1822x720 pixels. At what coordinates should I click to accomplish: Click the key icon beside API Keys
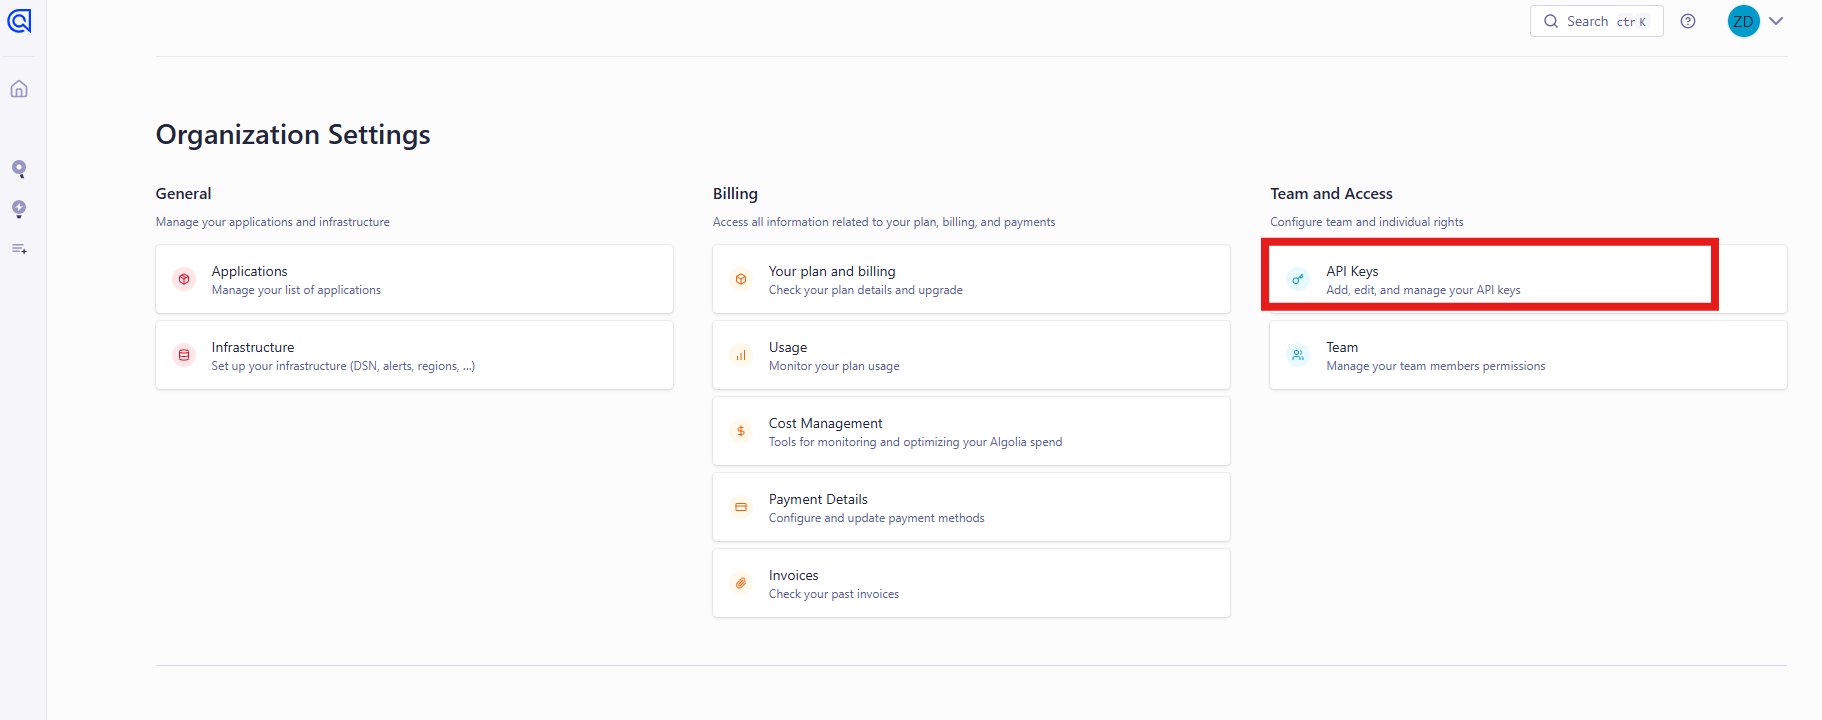pos(1297,279)
